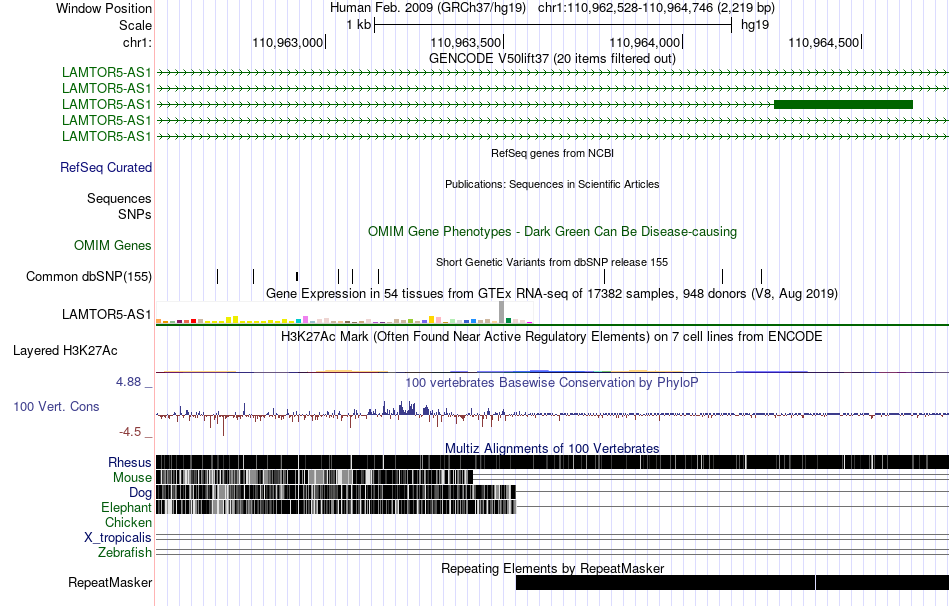Click the Human Feb. 2009 (GRCh37/hg19) position text
The width and height of the screenshot is (950, 606).
coord(429,8)
